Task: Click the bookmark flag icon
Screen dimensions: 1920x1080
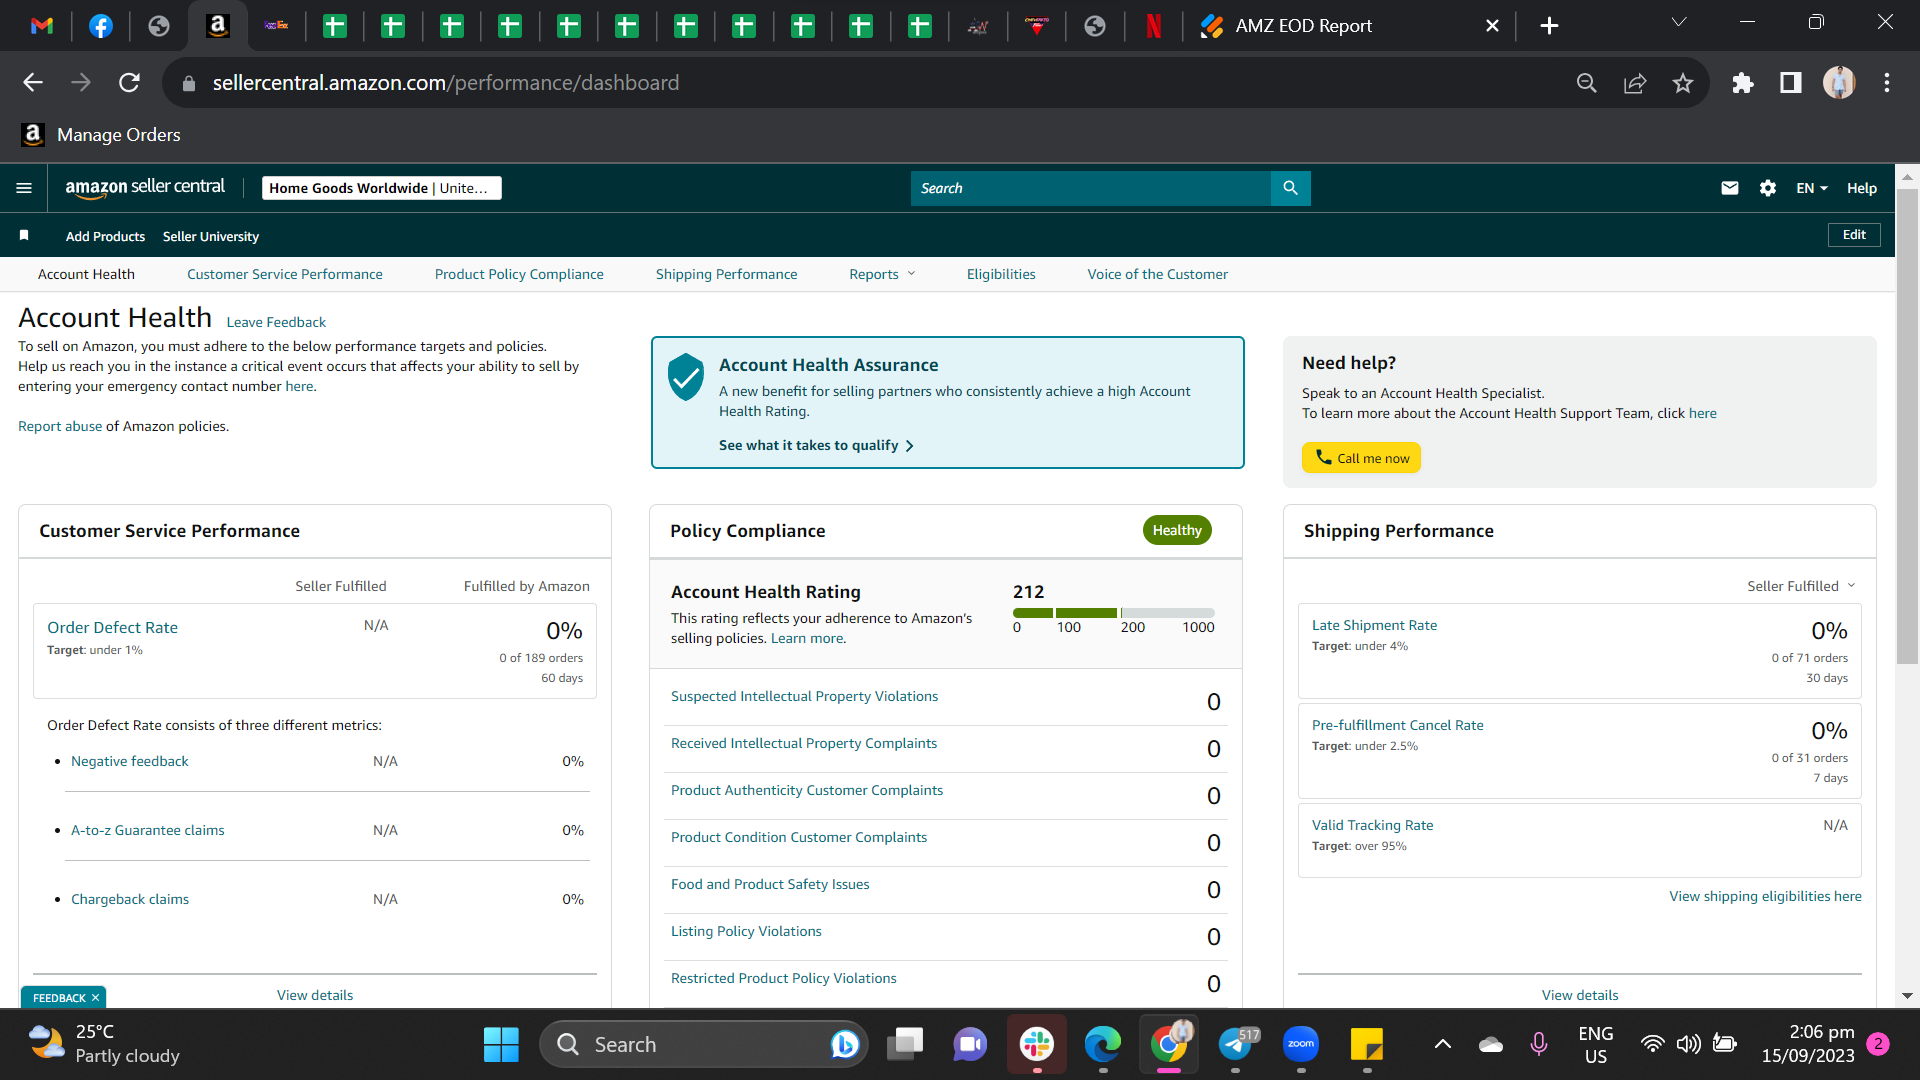Action: 24,235
